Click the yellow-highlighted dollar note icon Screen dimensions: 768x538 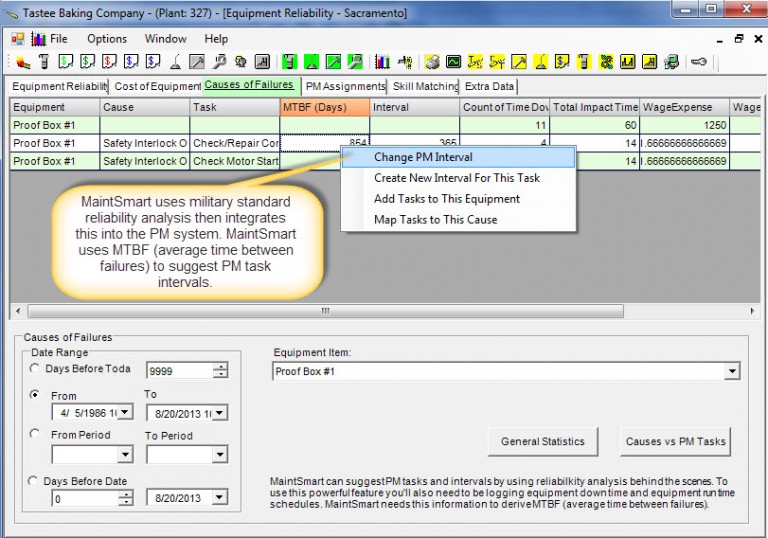[x=562, y=62]
